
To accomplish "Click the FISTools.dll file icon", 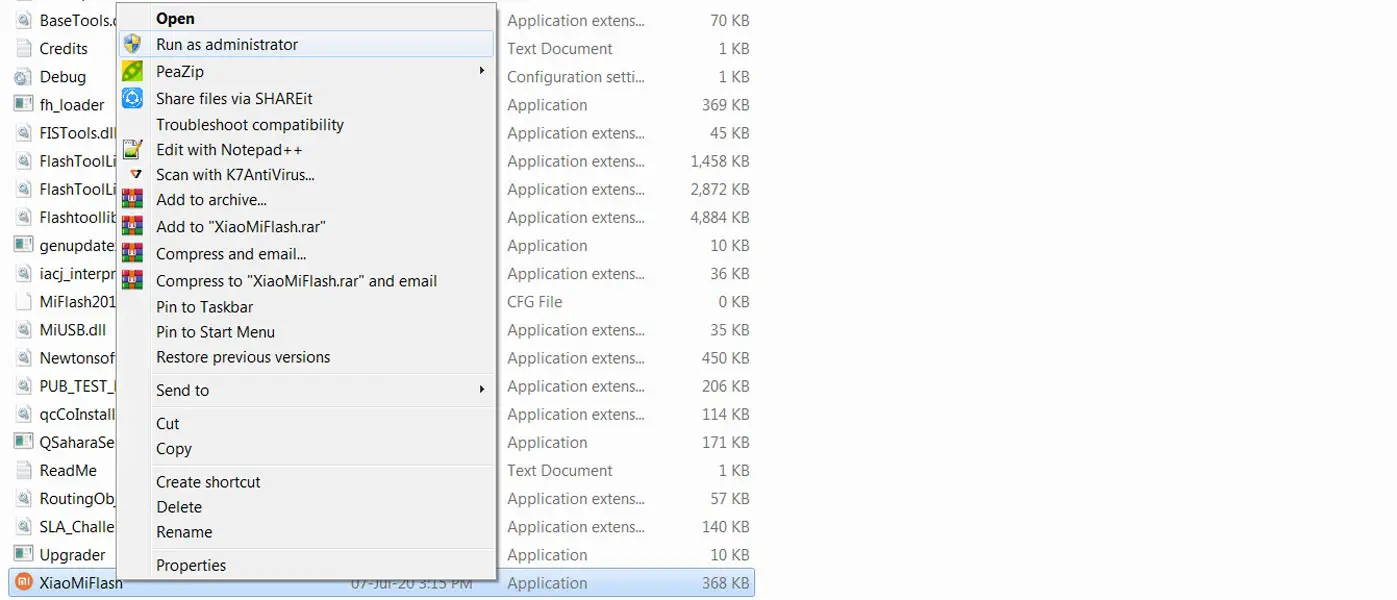I will (23, 132).
